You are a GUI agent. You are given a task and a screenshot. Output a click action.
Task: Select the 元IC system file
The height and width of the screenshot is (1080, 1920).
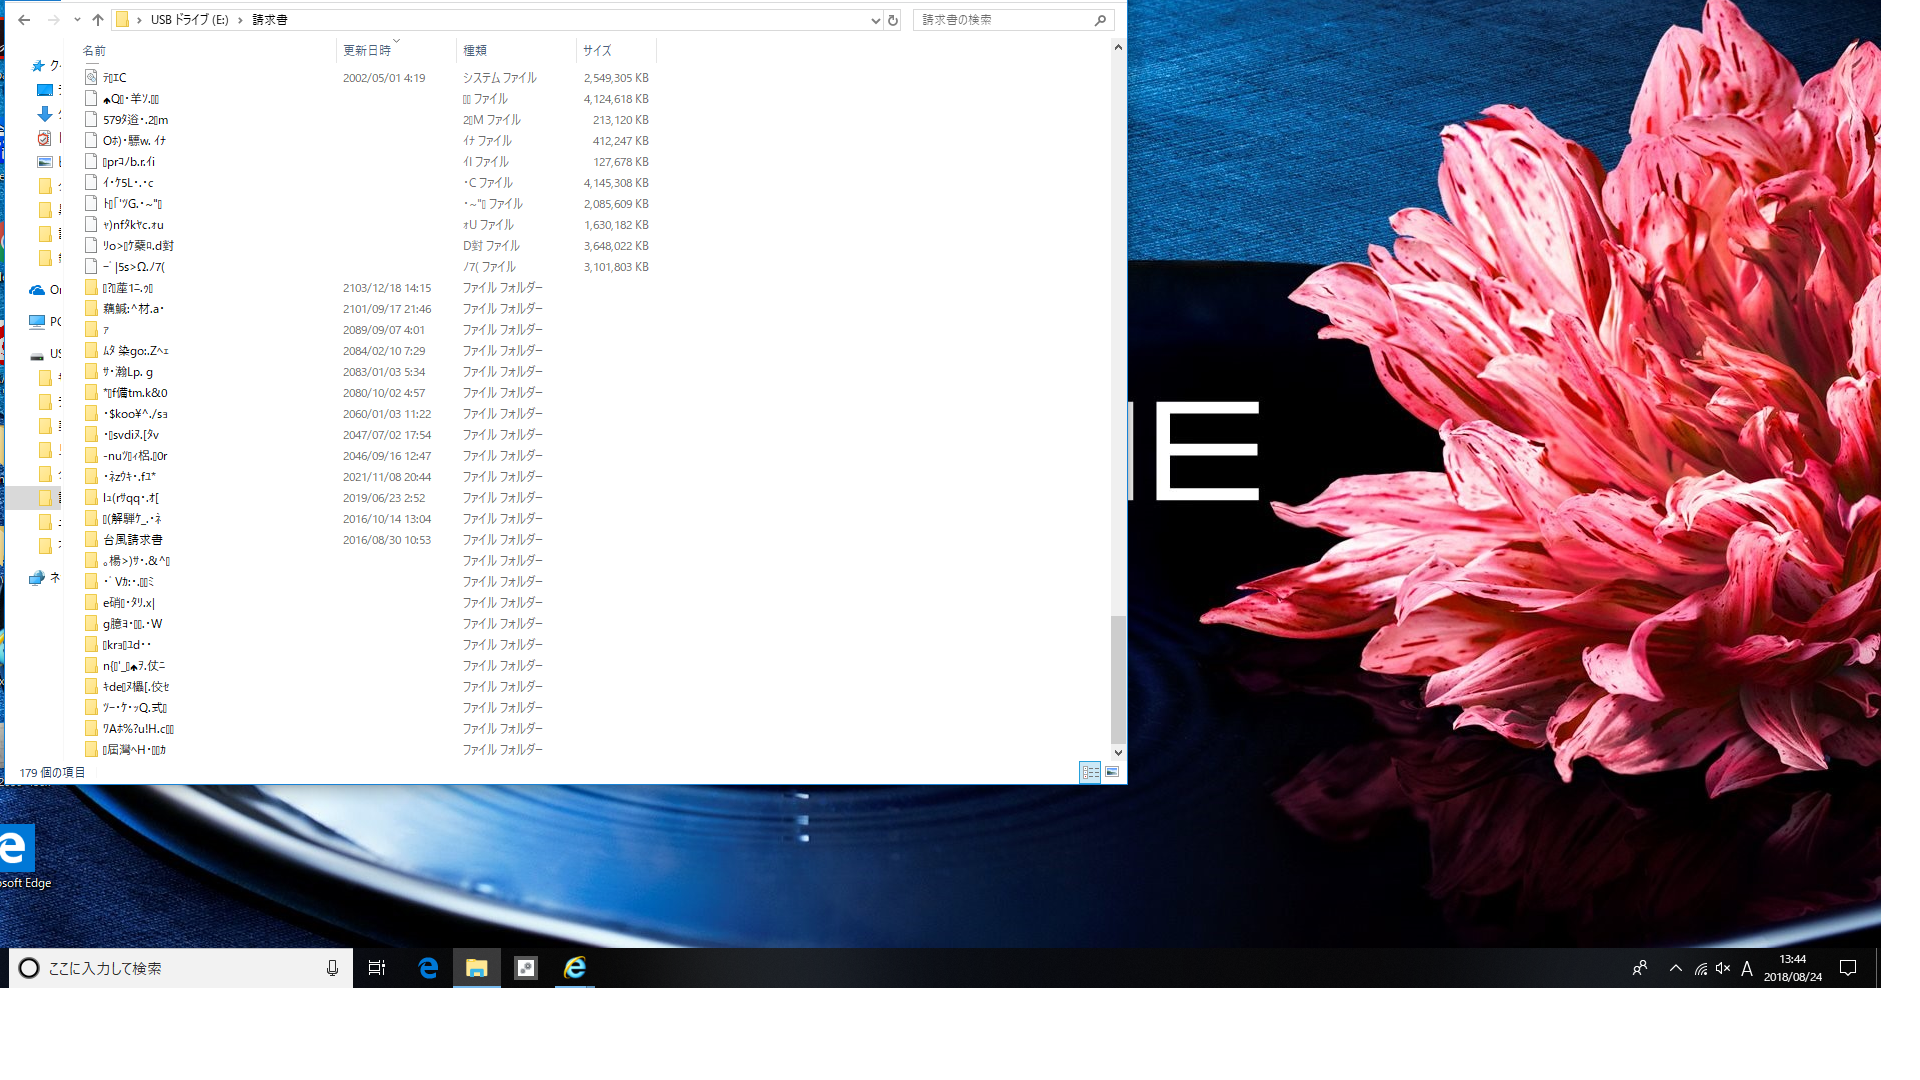[114, 78]
